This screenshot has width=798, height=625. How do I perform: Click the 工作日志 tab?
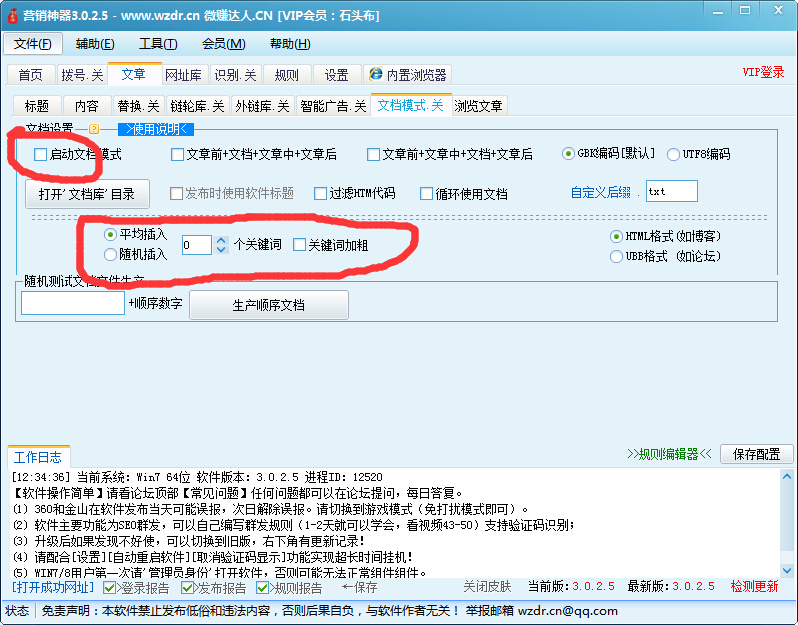click(38, 457)
